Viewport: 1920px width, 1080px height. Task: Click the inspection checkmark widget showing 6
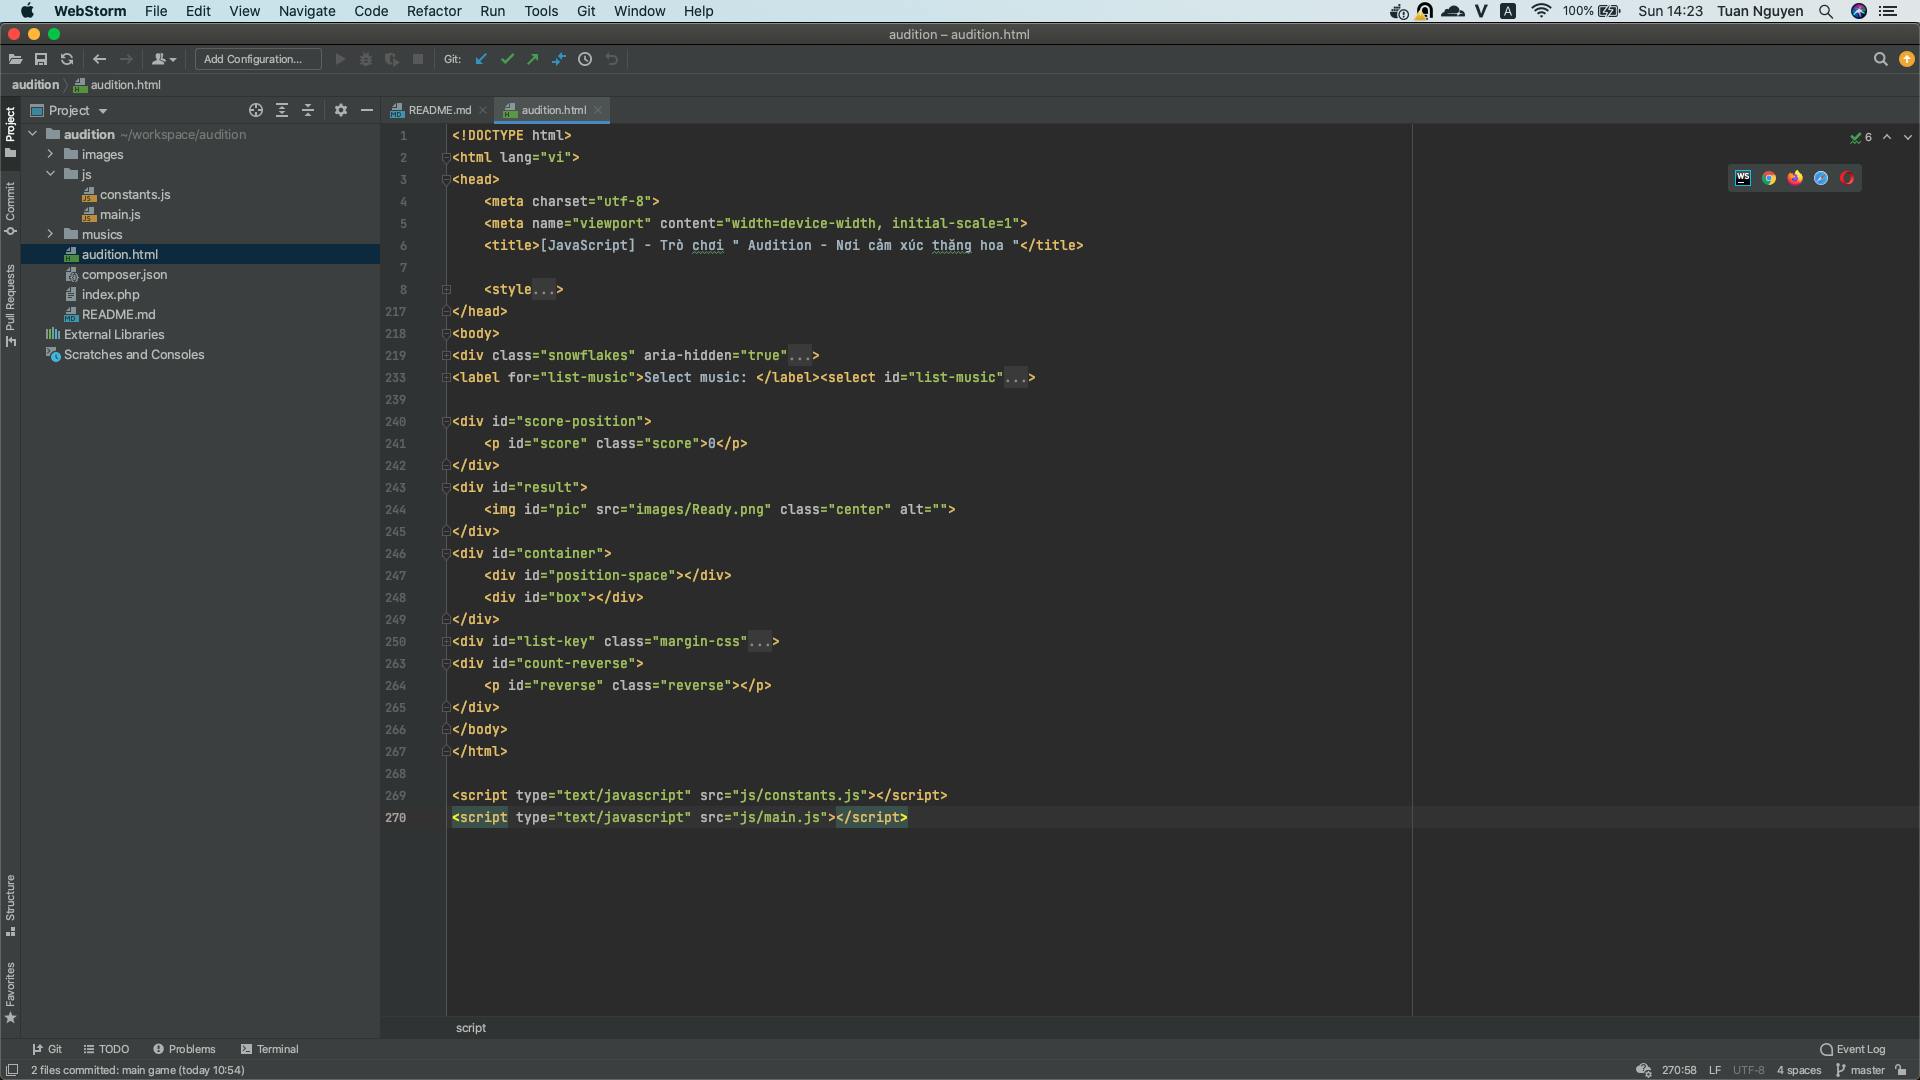(1861, 137)
